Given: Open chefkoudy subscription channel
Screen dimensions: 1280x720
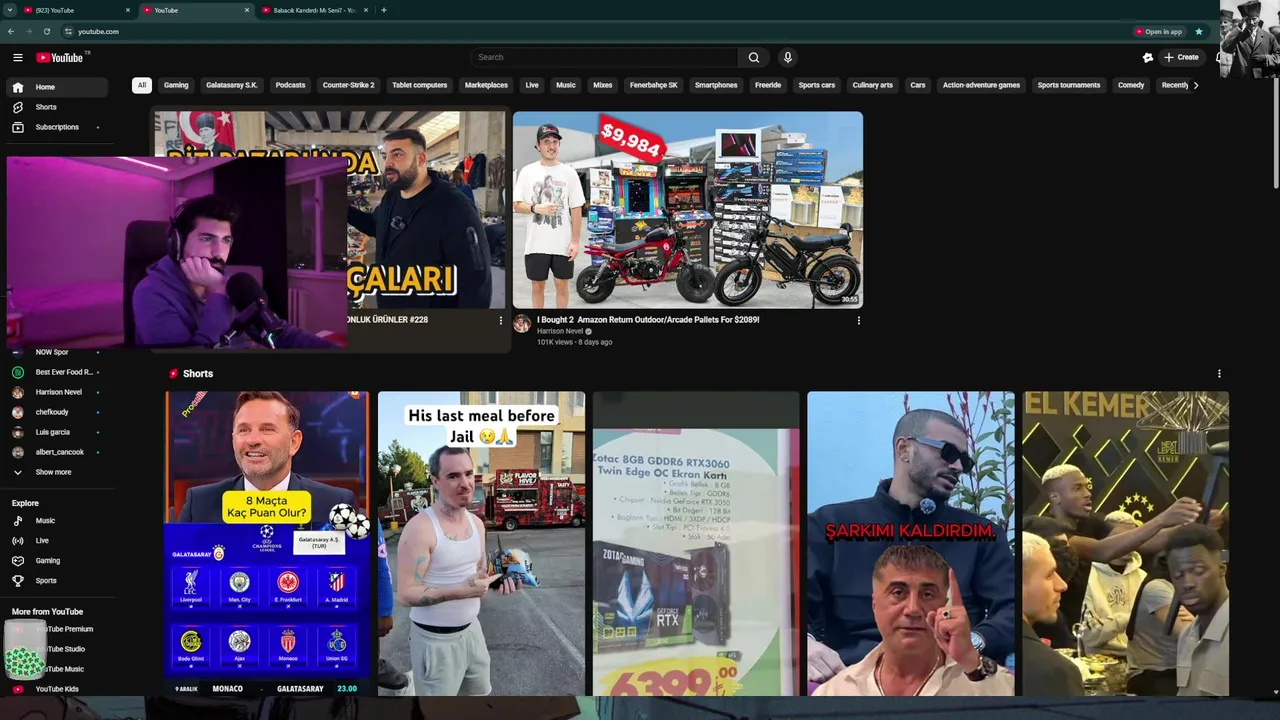Looking at the screenshot, I should [x=57, y=412].
